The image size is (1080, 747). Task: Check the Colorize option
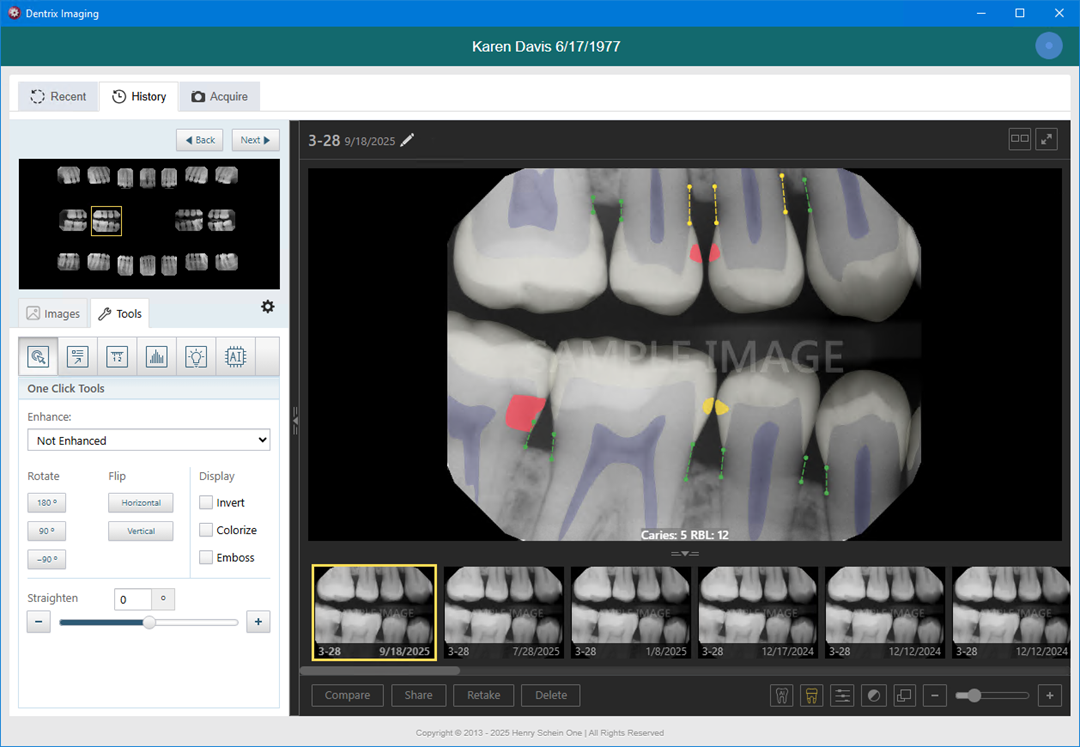pyautogui.click(x=206, y=530)
